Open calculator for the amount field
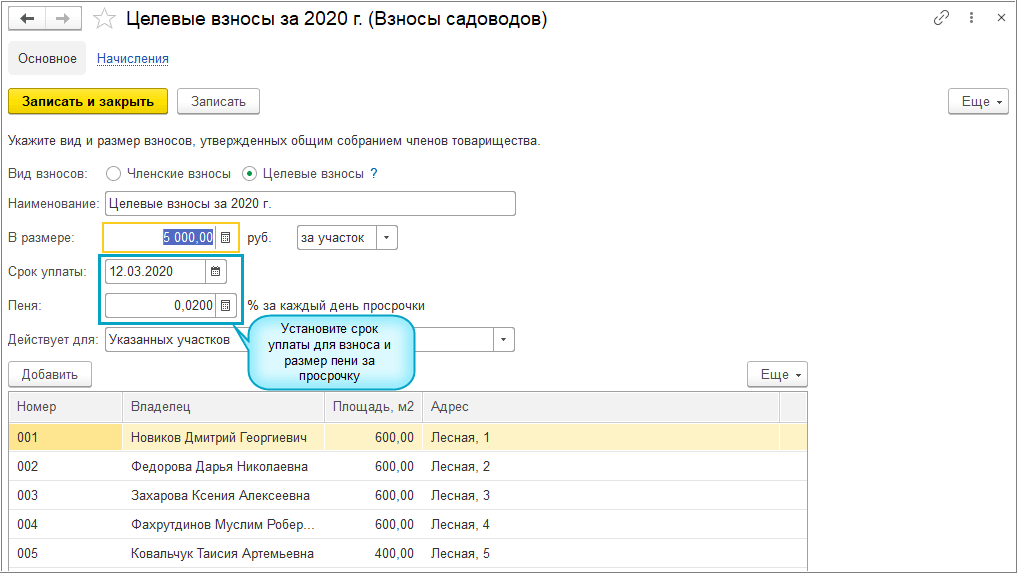The width and height of the screenshot is (1017, 573). [x=226, y=238]
